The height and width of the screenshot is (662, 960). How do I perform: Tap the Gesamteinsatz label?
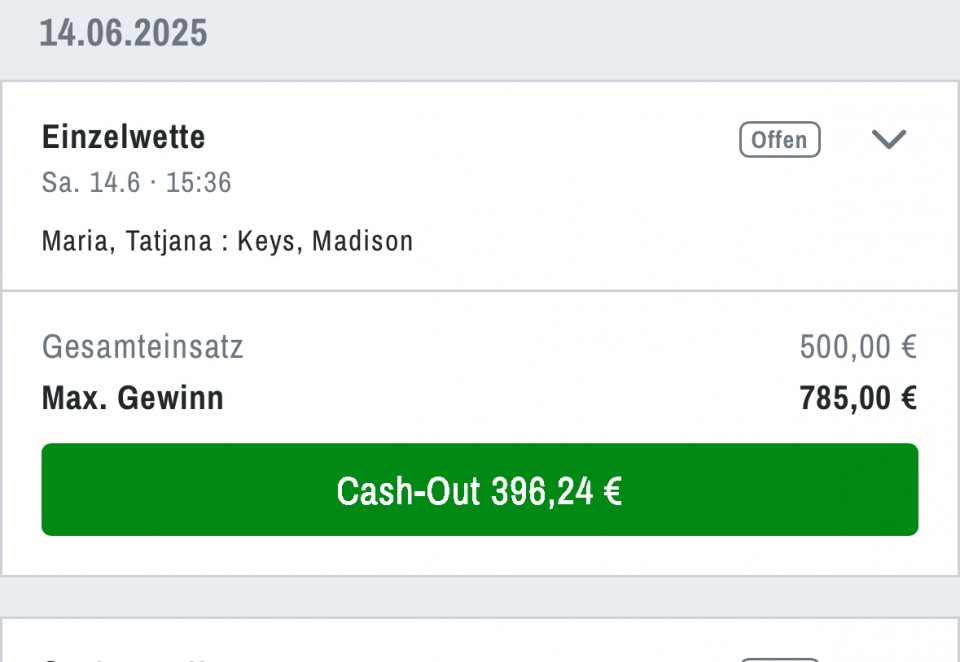(143, 347)
